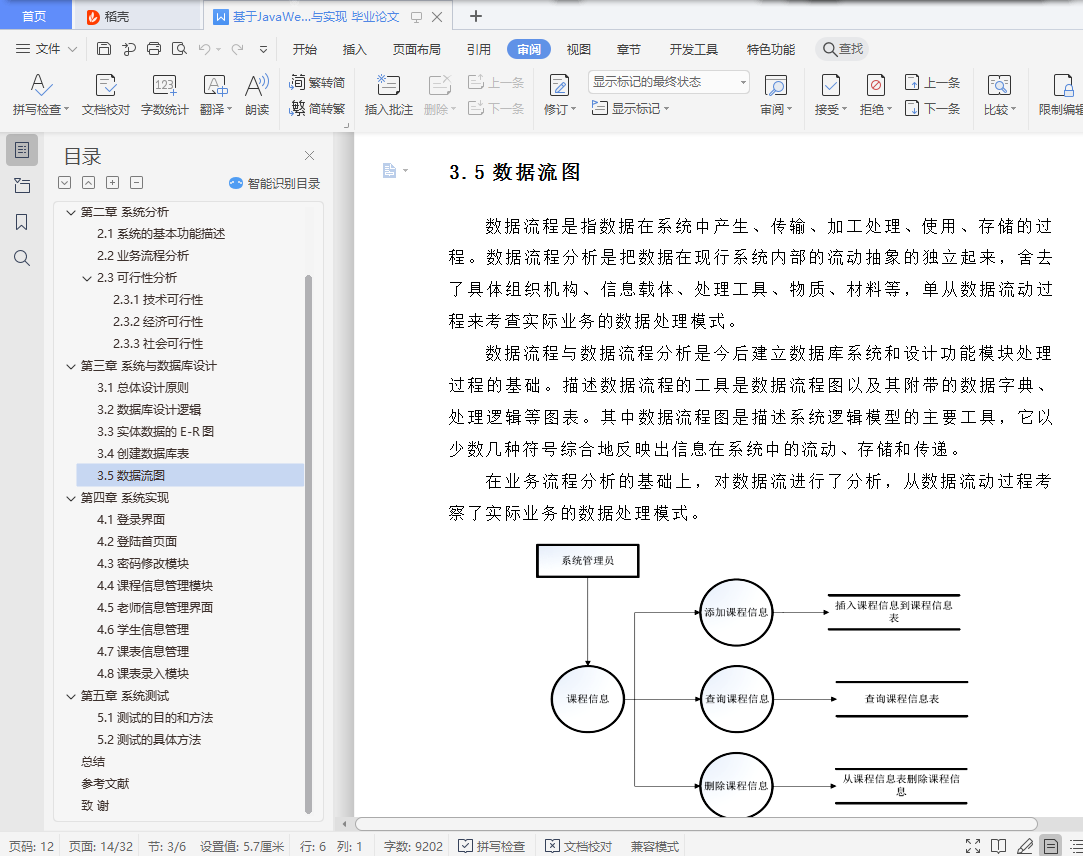1083x856 pixels.
Task: Collapse the 2.3 可行性分析 tree node
Action: [87, 278]
